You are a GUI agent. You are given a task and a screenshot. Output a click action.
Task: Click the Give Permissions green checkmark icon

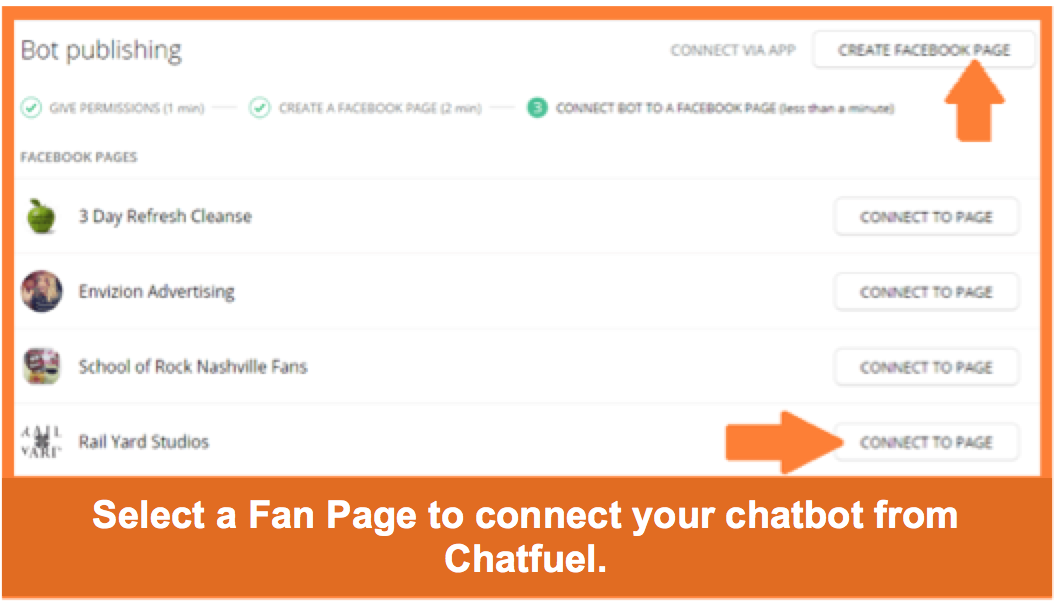[x=31, y=107]
